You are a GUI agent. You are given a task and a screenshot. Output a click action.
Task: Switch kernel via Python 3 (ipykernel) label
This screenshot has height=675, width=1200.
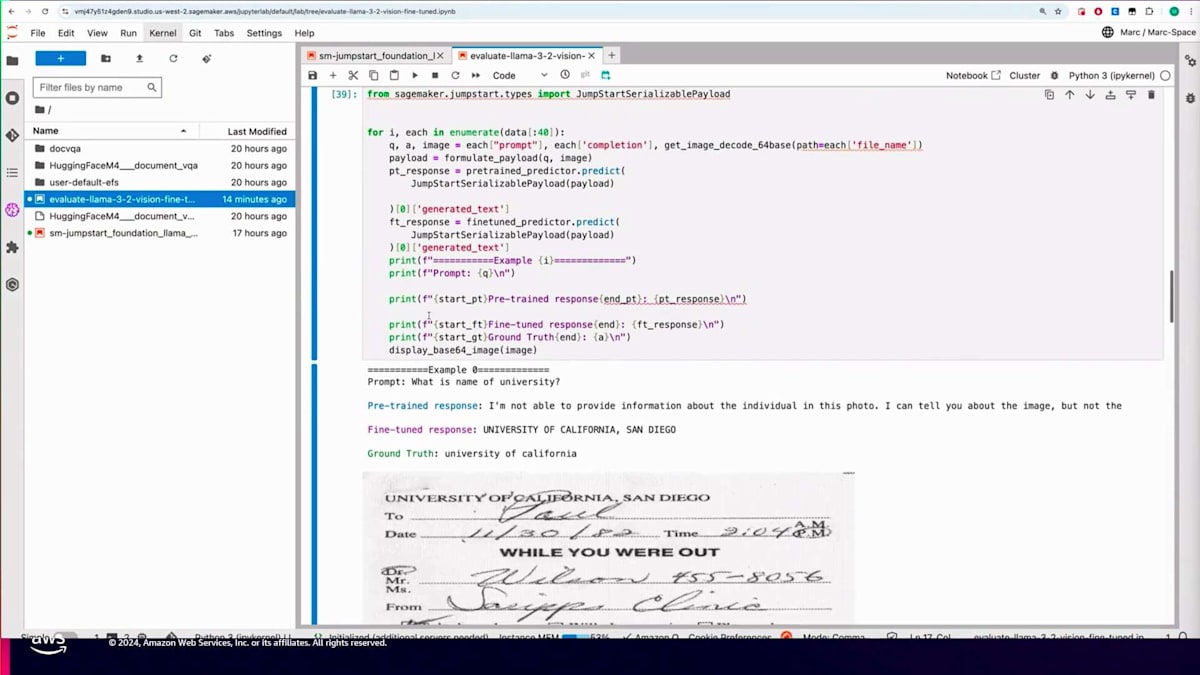pyautogui.click(x=1112, y=75)
